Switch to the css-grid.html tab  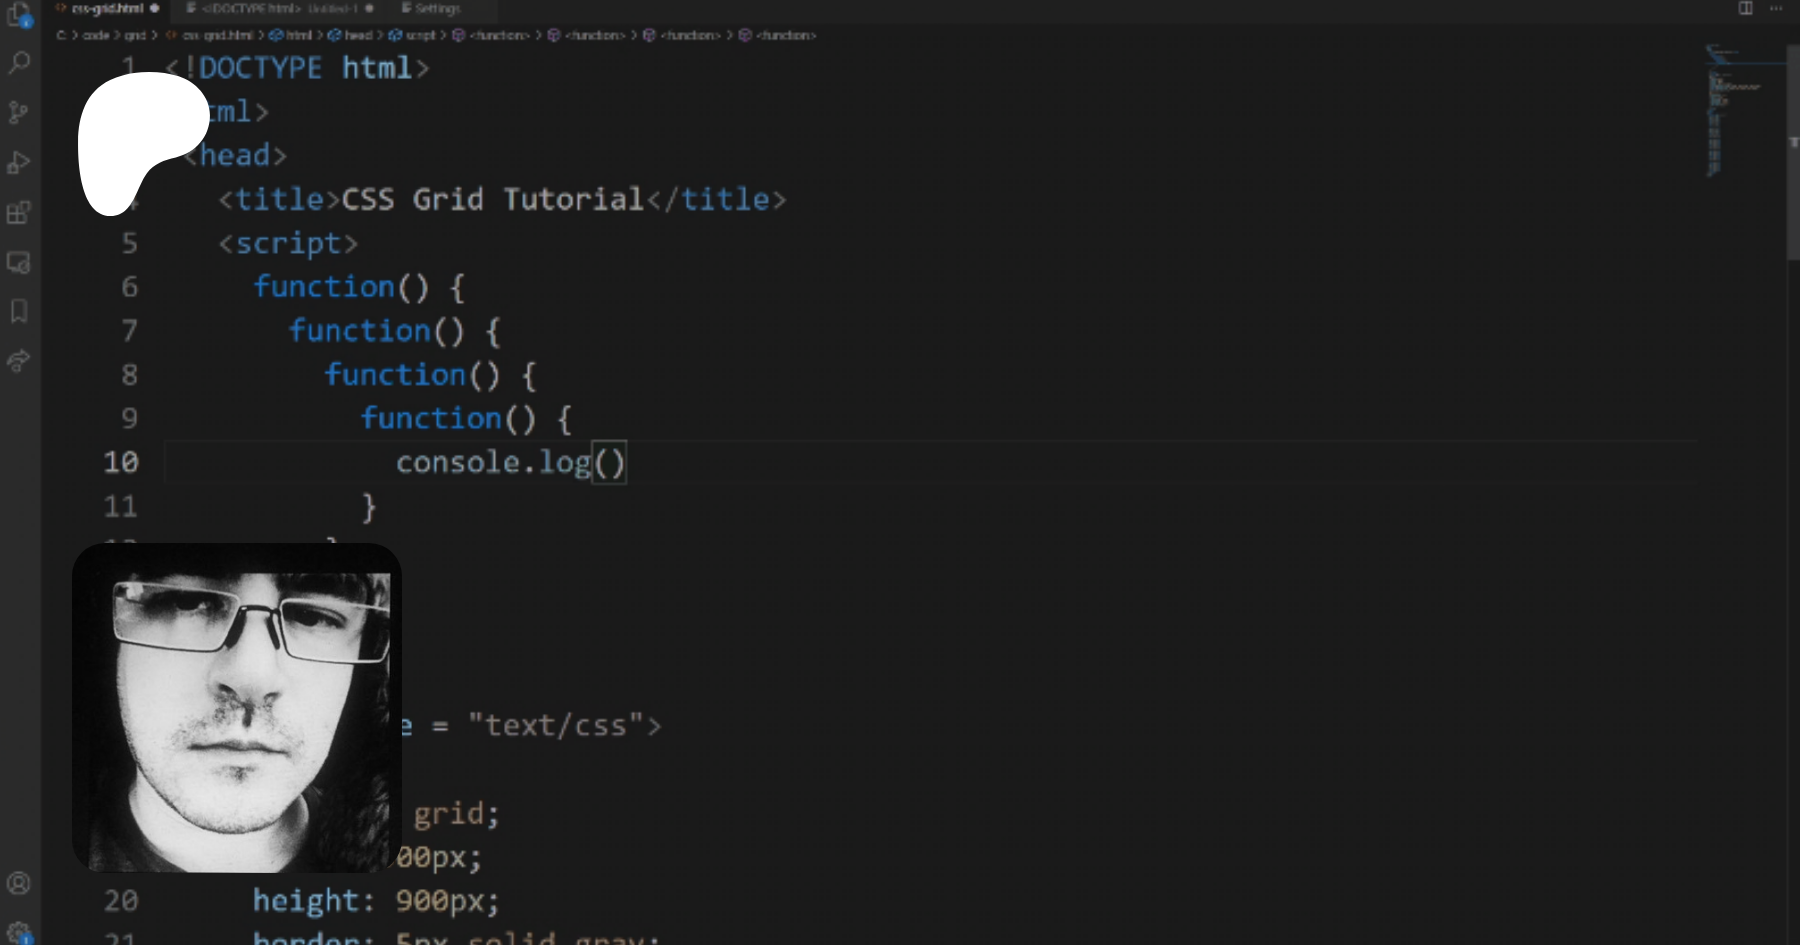107,8
